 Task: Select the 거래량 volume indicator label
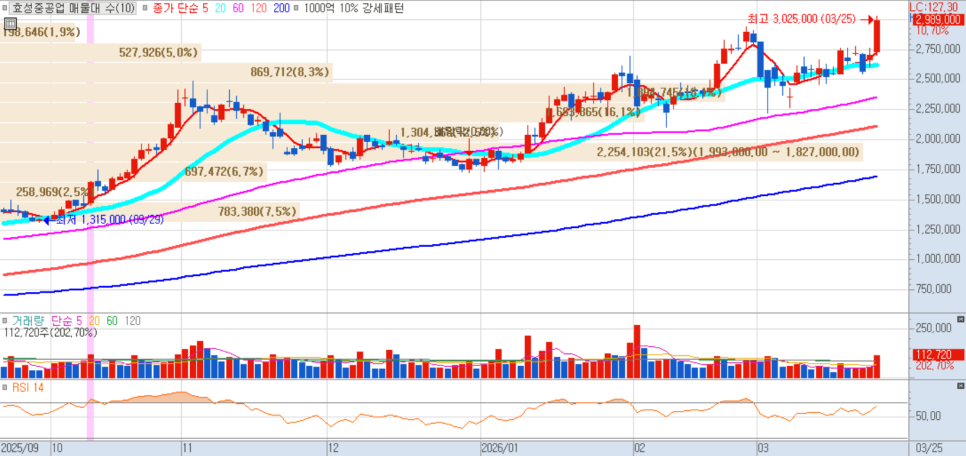tap(28, 321)
